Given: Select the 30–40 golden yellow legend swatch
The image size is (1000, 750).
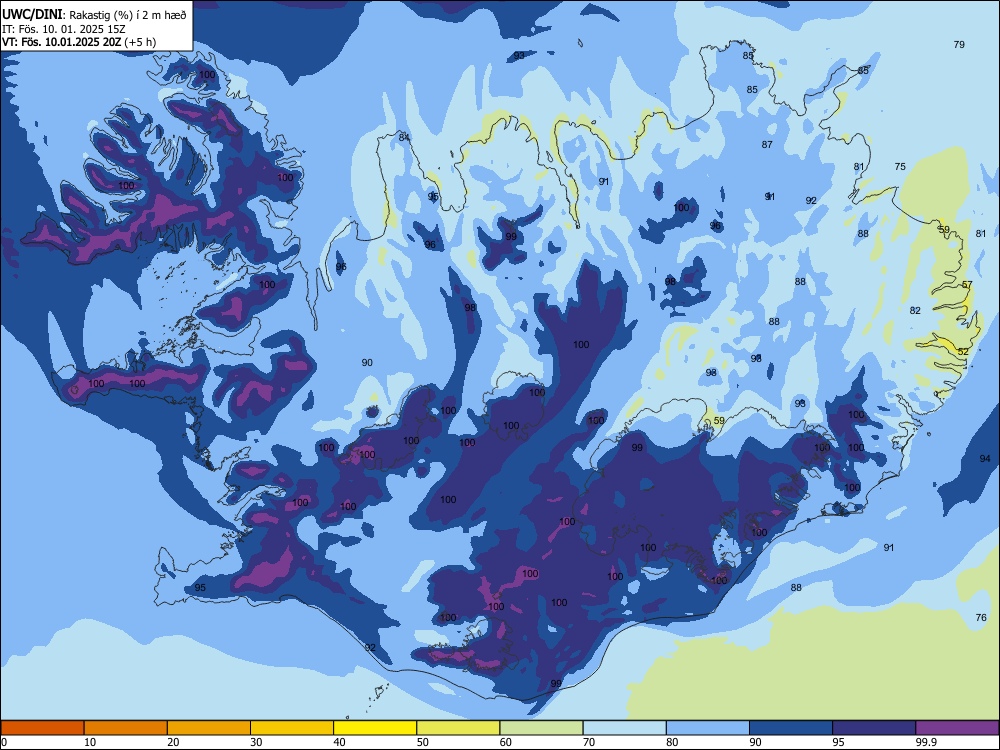Looking at the screenshot, I should 292,728.
